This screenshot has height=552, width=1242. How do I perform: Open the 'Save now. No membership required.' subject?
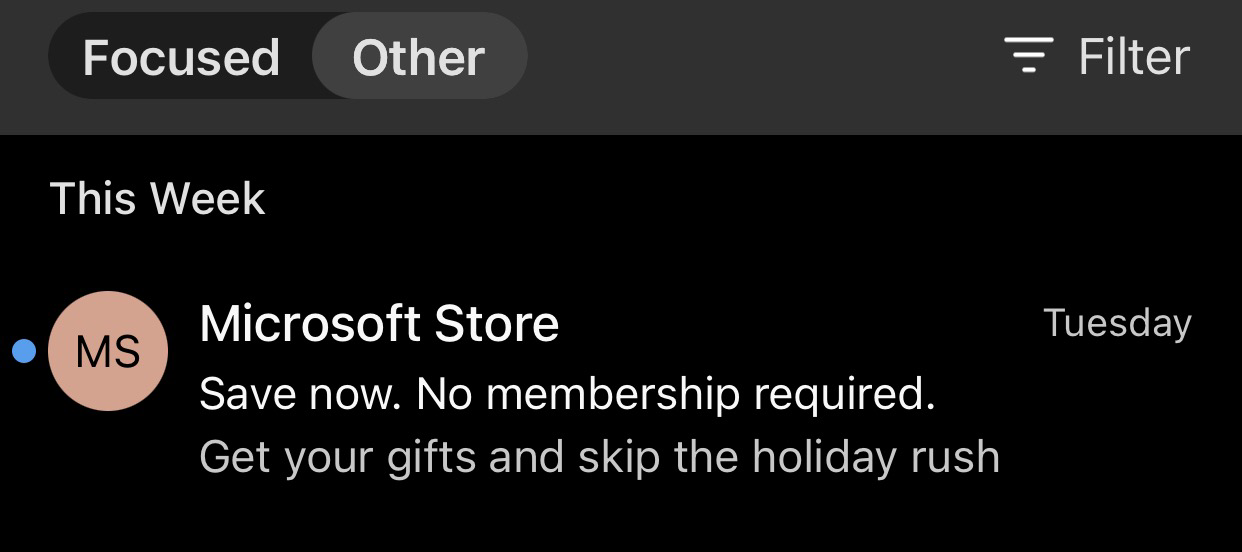click(x=567, y=394)
